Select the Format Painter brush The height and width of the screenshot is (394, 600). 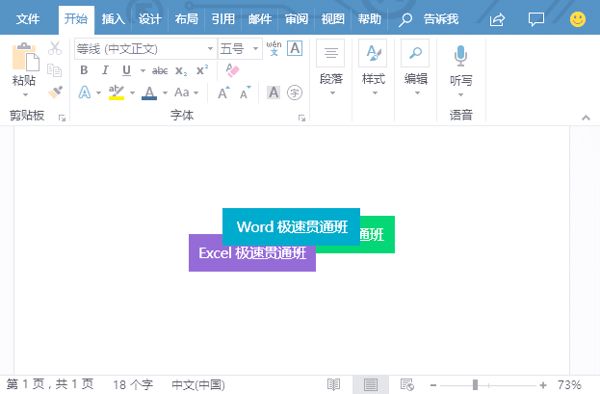tap(55, 92)
